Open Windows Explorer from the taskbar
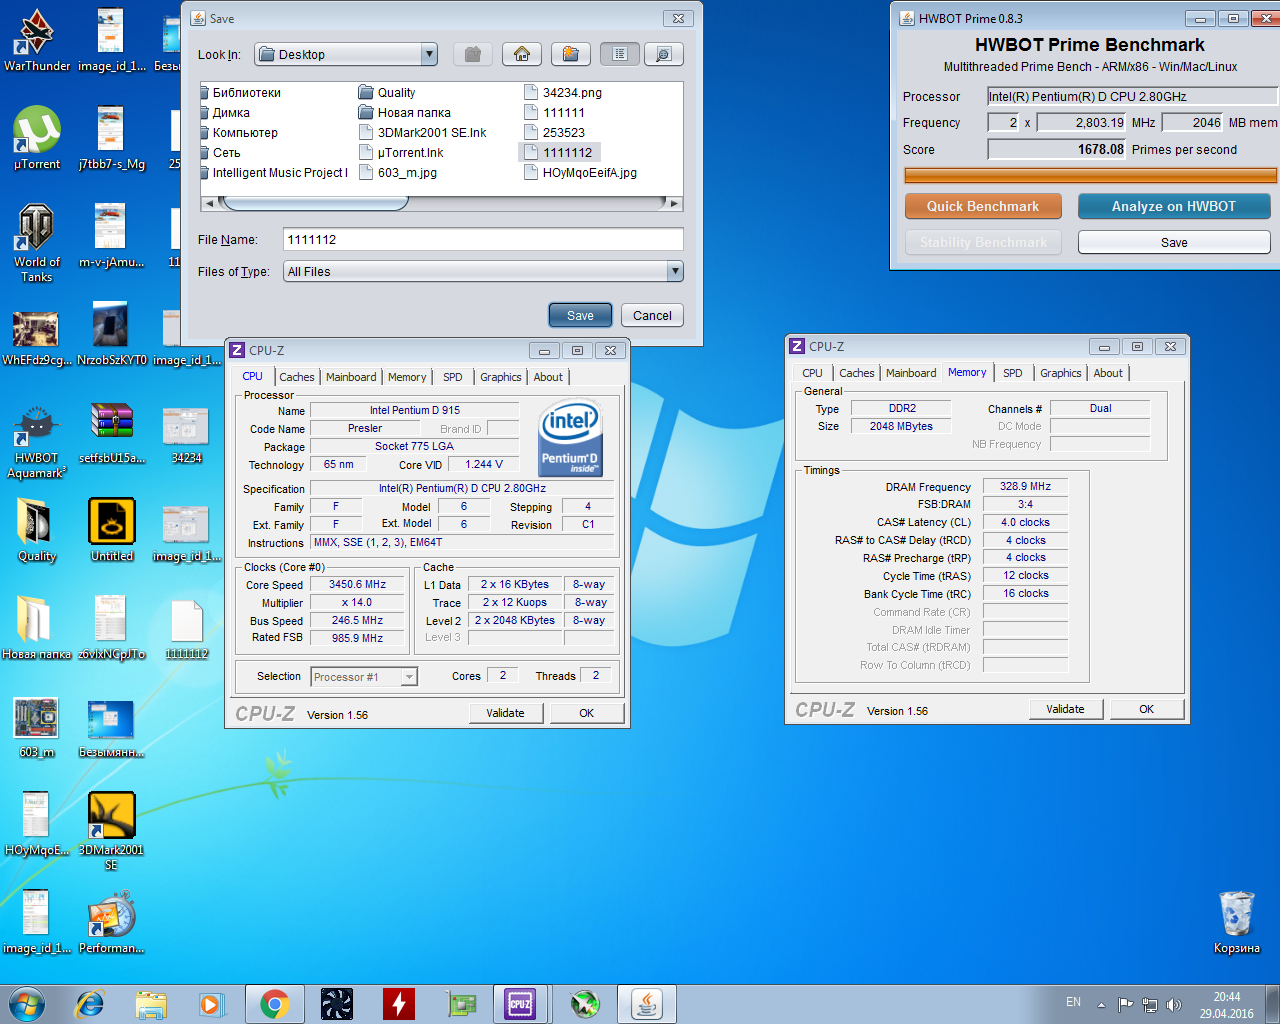The height and width of the screenshot is (1024, 1280). pos(151,1004)
